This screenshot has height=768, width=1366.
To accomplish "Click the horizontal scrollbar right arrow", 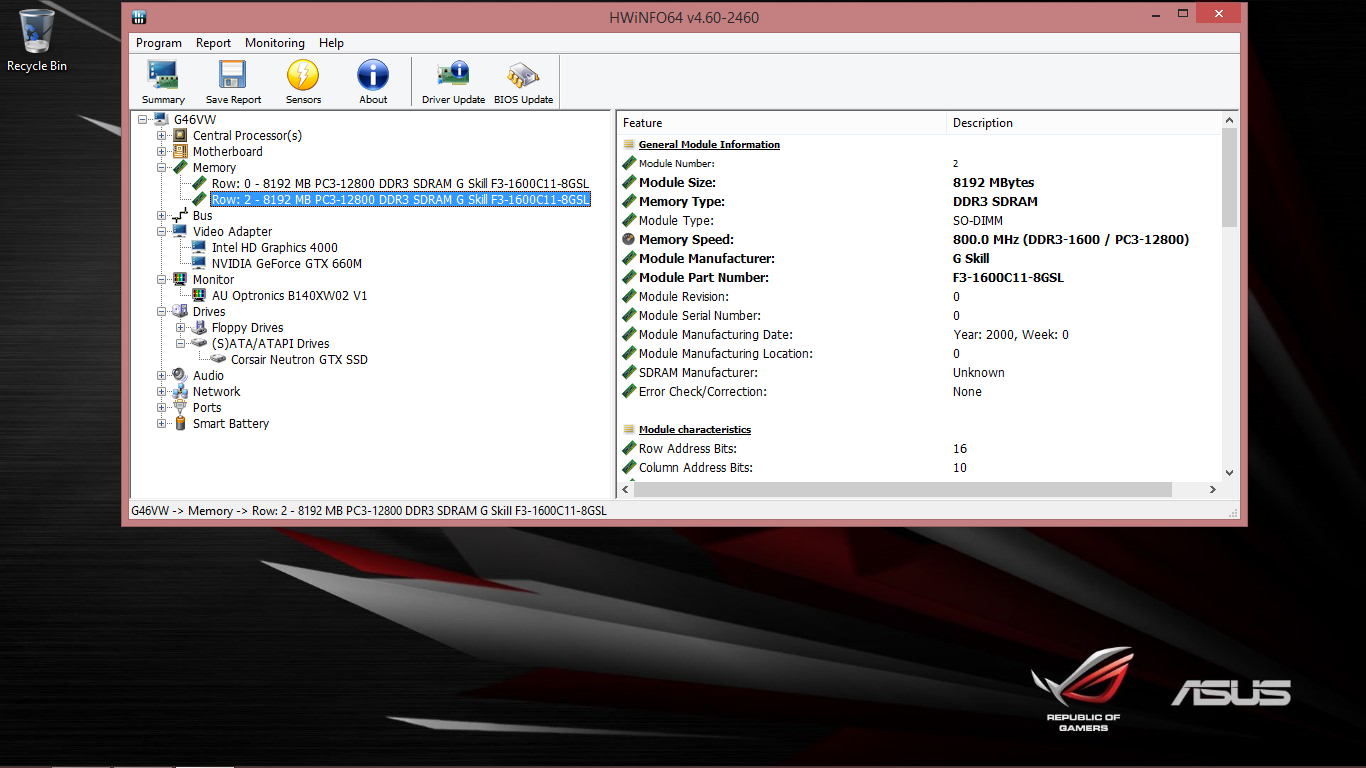I will pyautogui.click(x=1212, y=490).
